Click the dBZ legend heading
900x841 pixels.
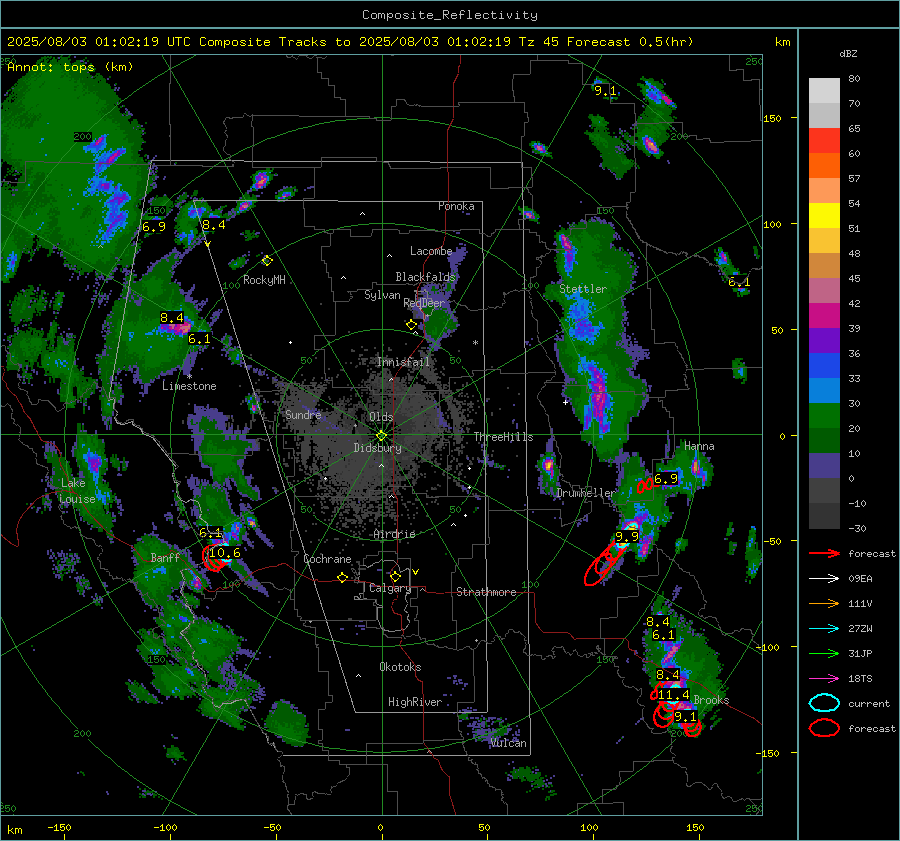(x=848, y=54)
